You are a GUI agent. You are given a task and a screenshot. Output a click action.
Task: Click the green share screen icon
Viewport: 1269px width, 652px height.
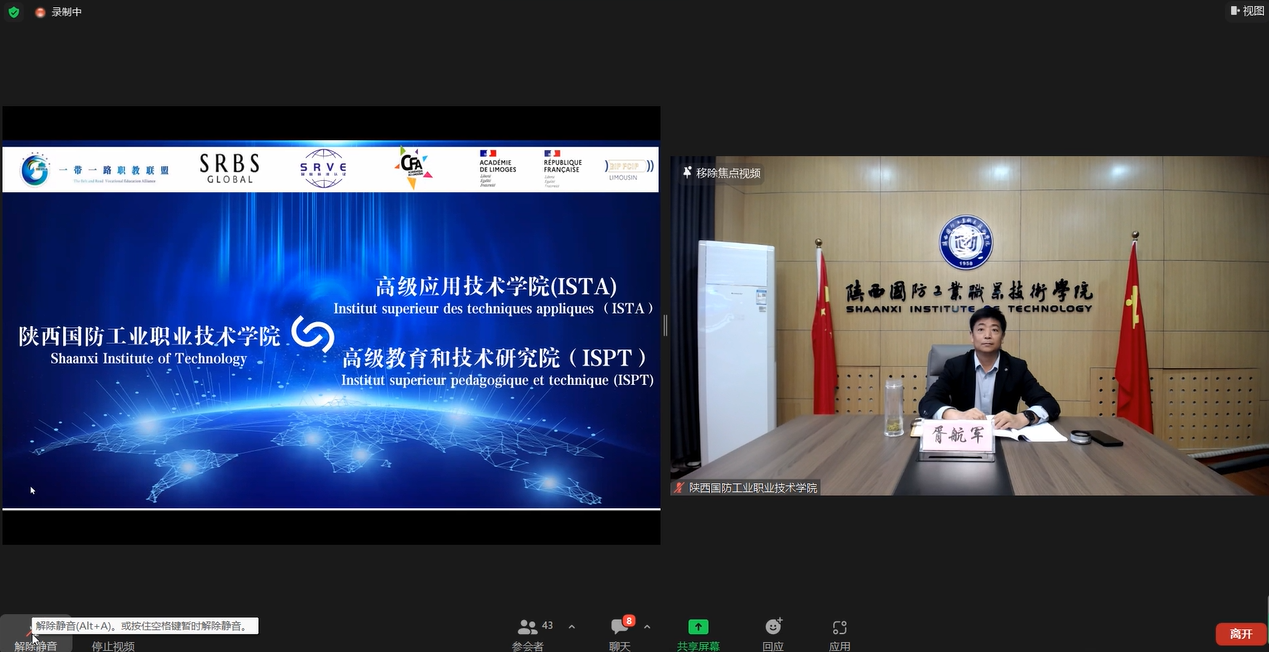coord(698,627)
